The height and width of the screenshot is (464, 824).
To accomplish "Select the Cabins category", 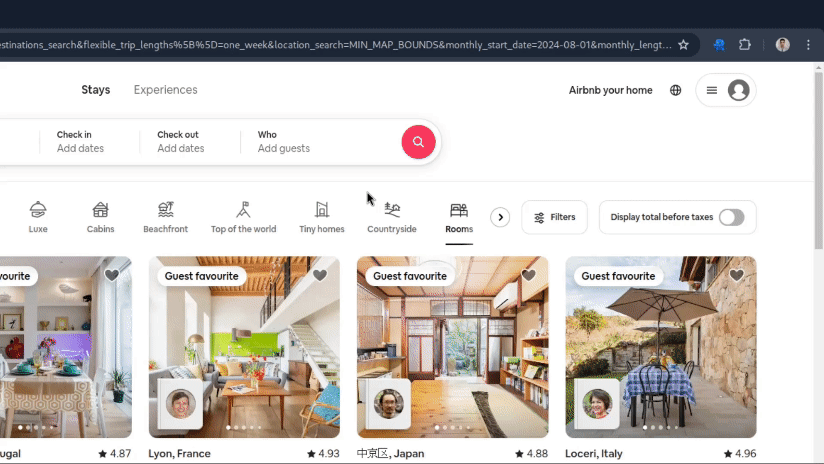I will (100, 217).
